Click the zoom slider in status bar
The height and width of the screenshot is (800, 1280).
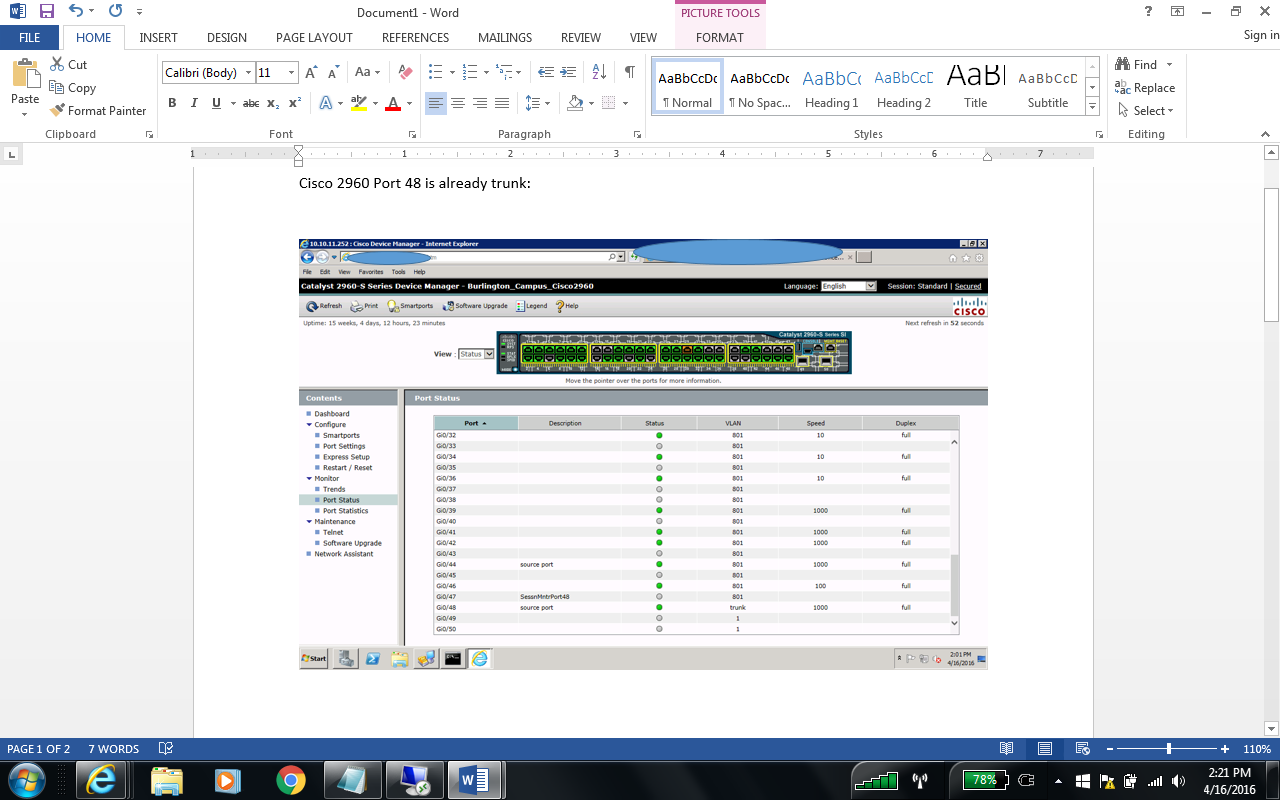tap(1168, 749)
